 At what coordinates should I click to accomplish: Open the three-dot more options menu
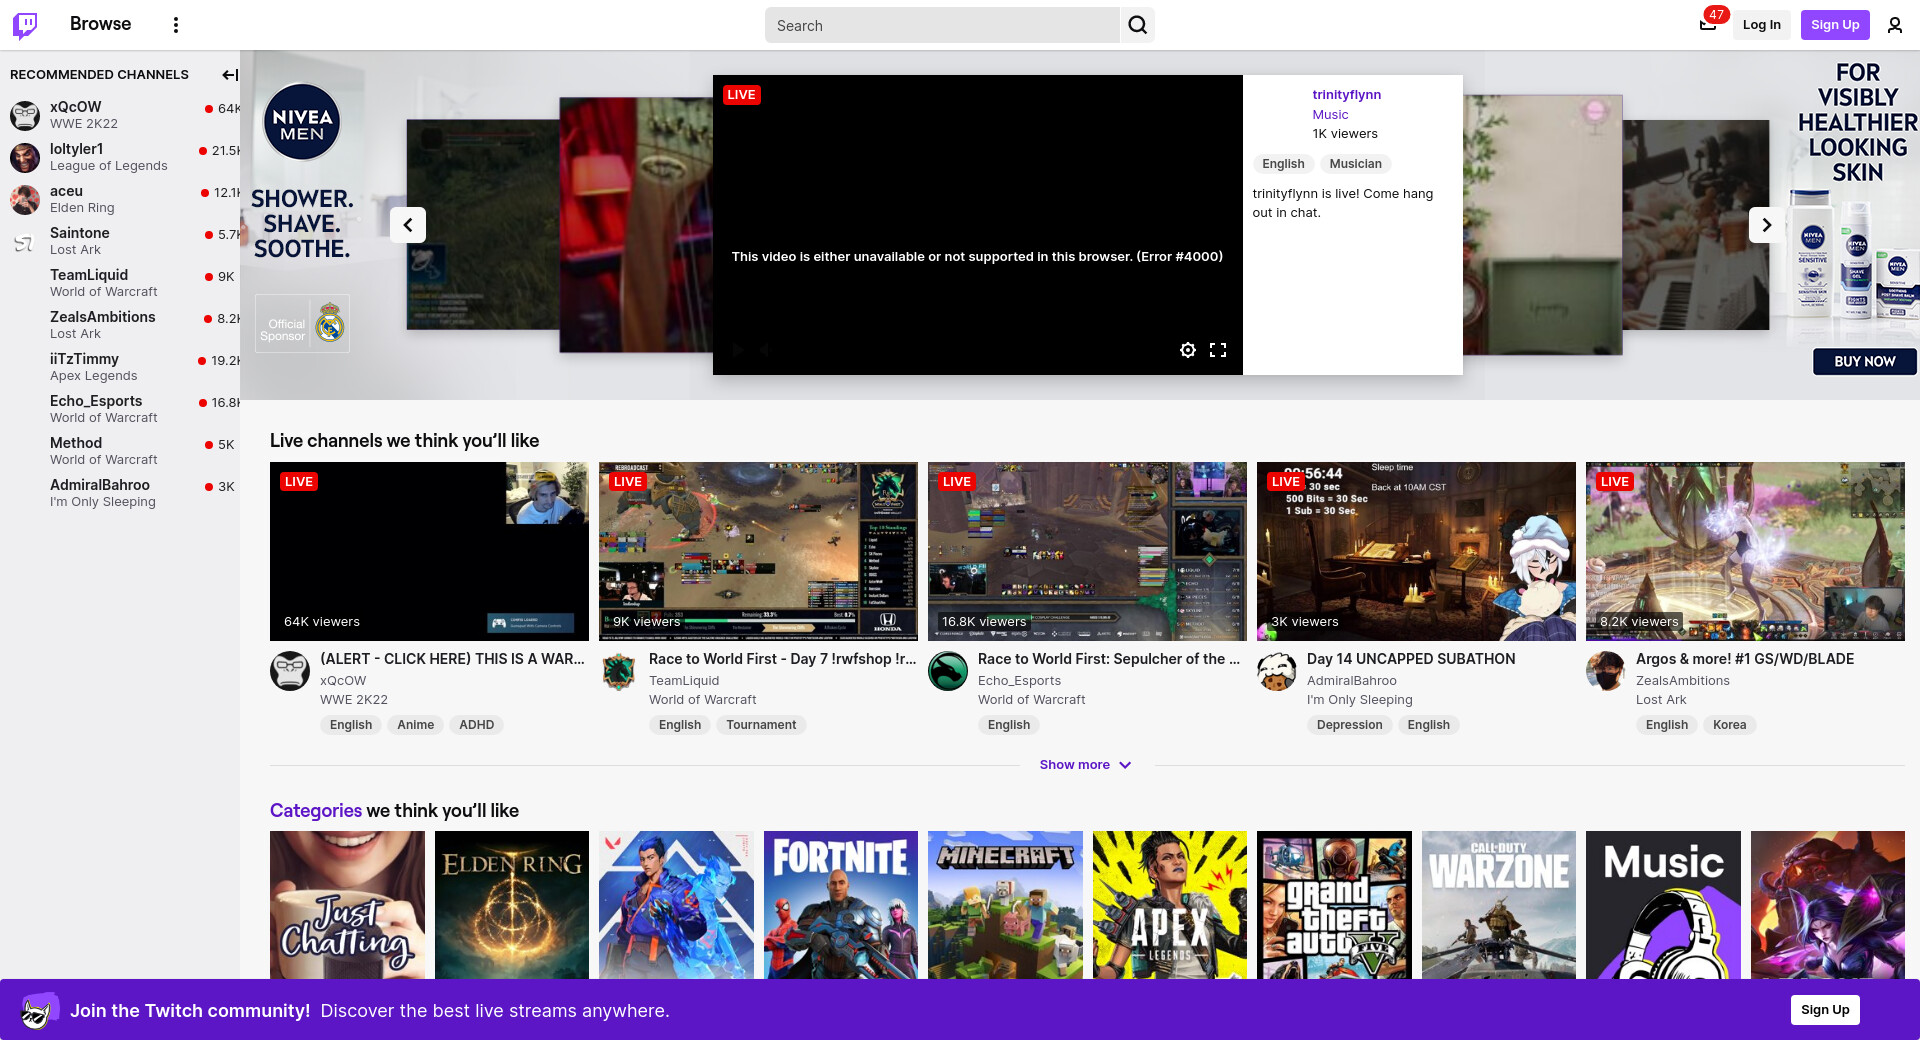tap(176, 25)
